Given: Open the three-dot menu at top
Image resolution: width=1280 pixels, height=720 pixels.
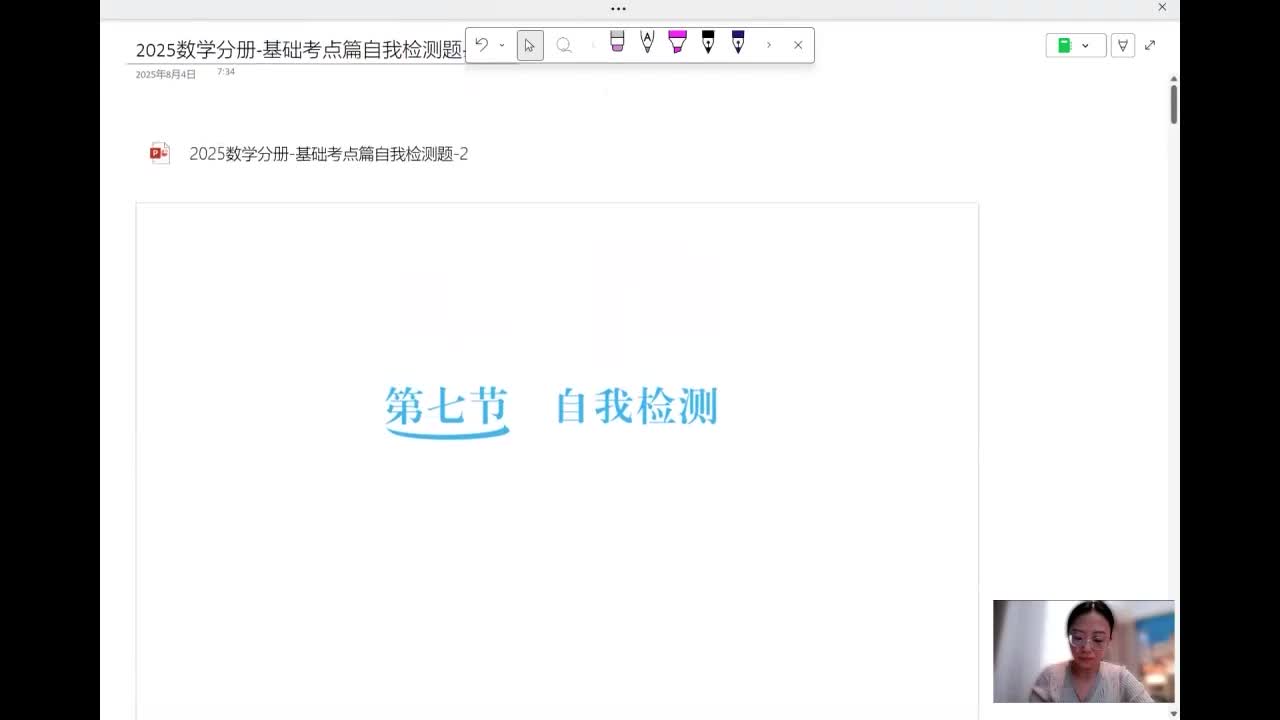Looking at the screenshot, I should coord(618,8).
